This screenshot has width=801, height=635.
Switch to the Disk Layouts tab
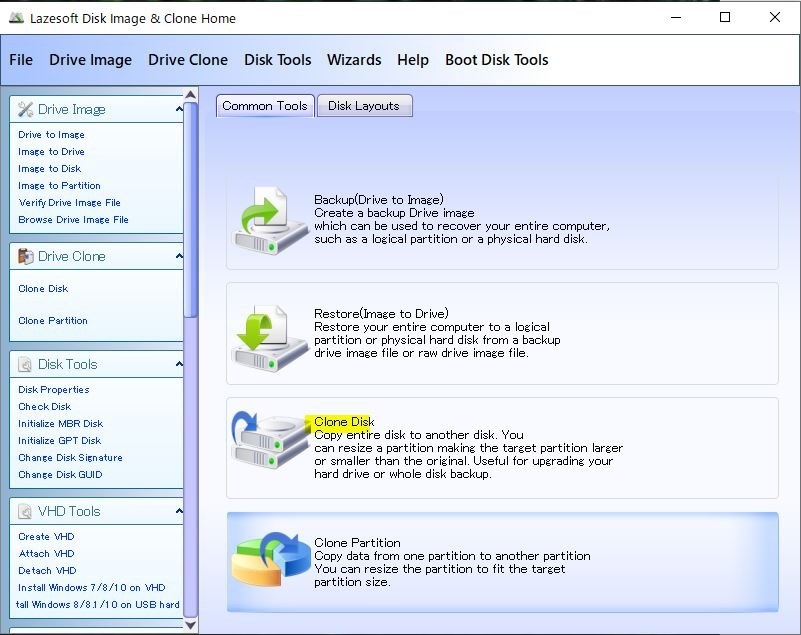coord(364,106)
